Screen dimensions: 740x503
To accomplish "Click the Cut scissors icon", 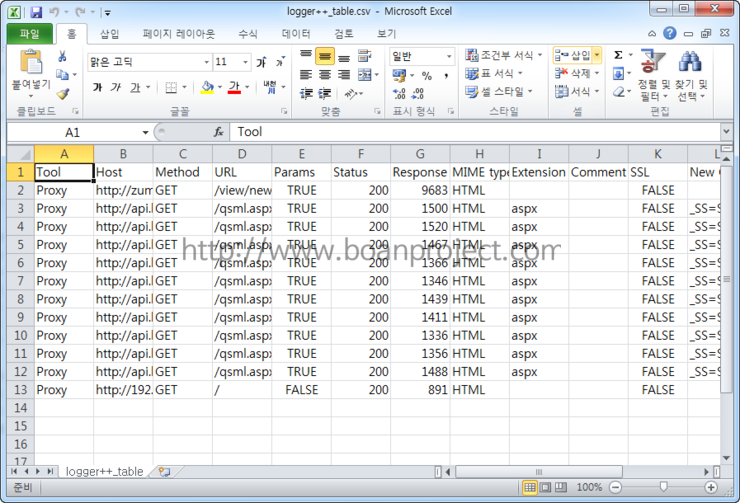I will pos(62,56).
